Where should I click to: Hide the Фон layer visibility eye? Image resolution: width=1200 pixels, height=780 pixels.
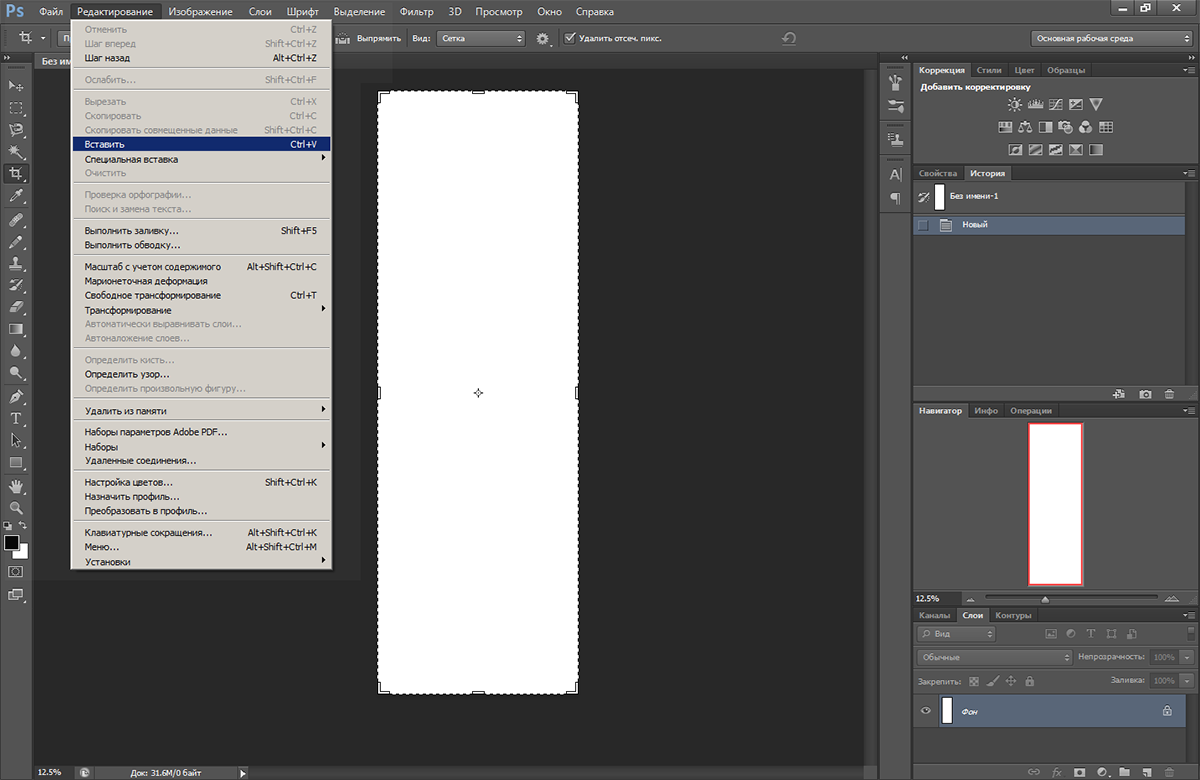point(925,711)
